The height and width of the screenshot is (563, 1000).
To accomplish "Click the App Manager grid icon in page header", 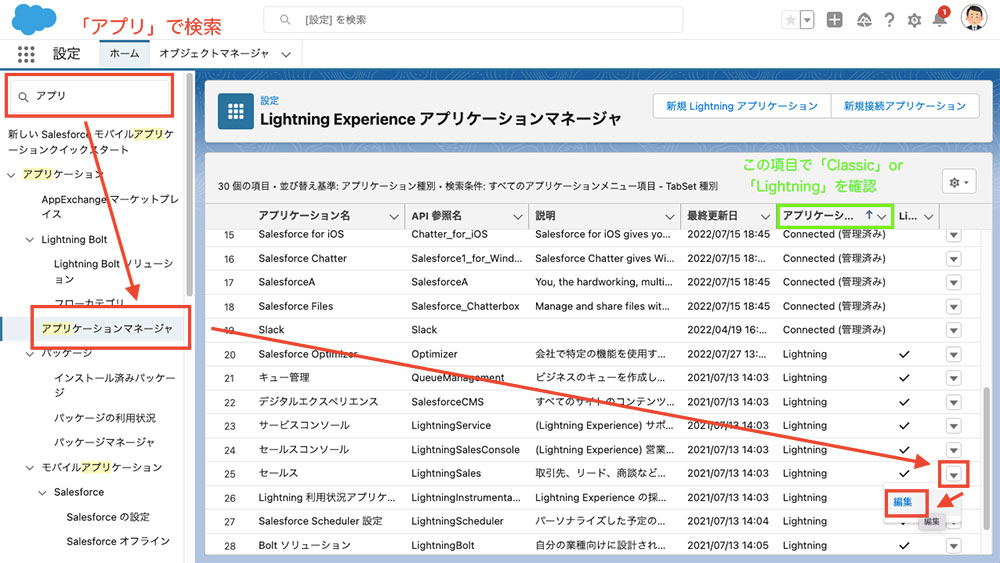I will [235, 112].
